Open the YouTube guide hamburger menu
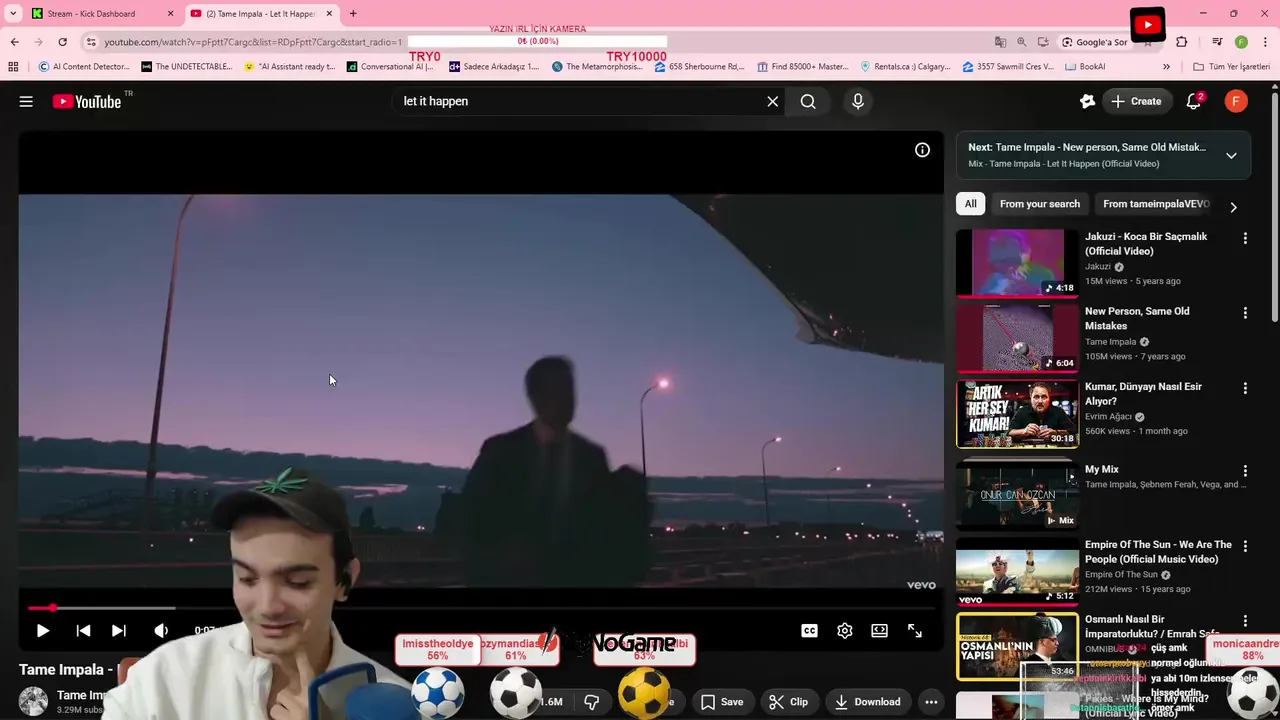 (x=26, y=101)
